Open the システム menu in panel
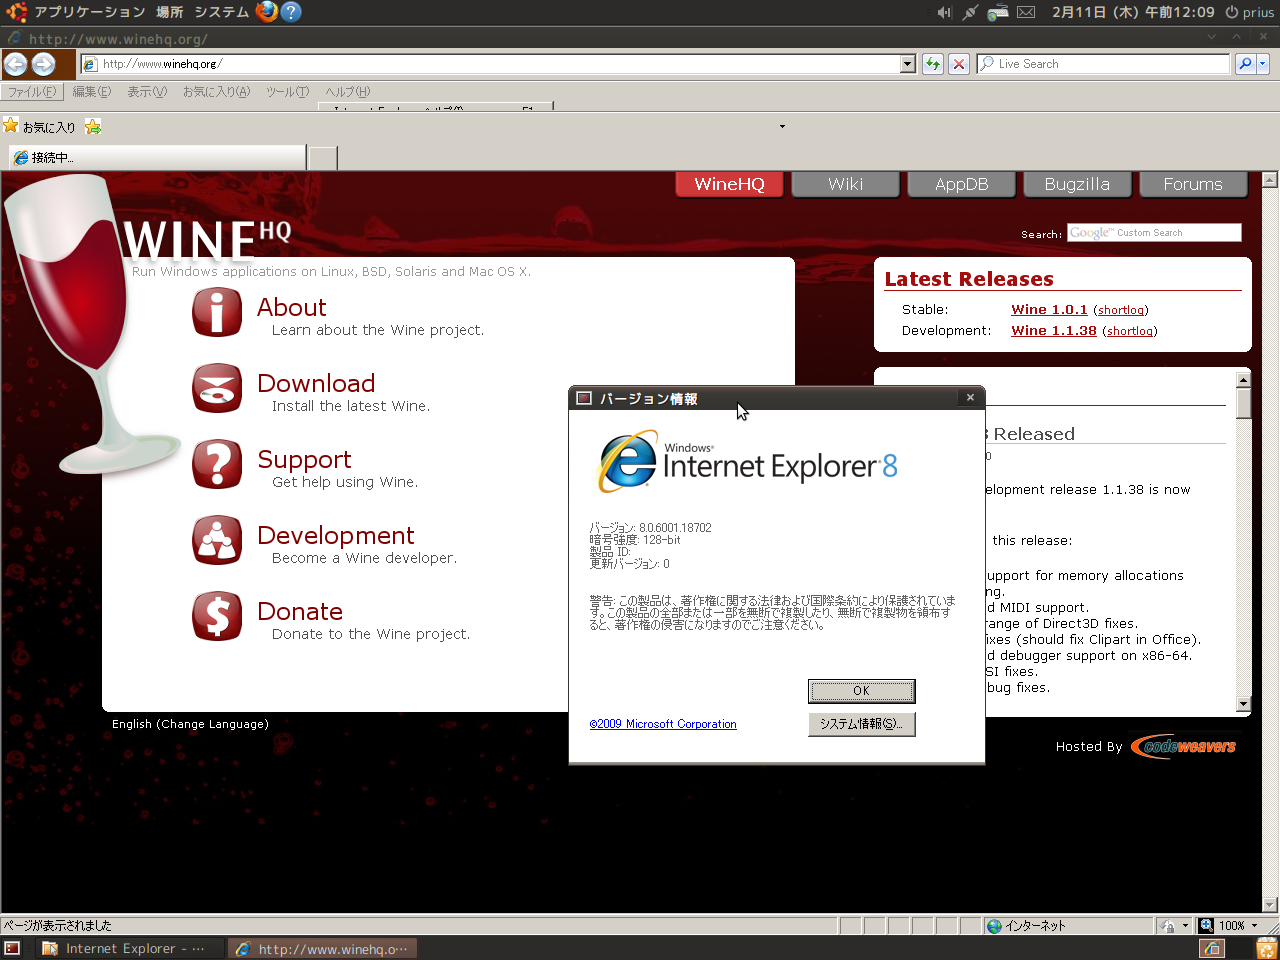The image size is (1280, 960). (221, 12)
